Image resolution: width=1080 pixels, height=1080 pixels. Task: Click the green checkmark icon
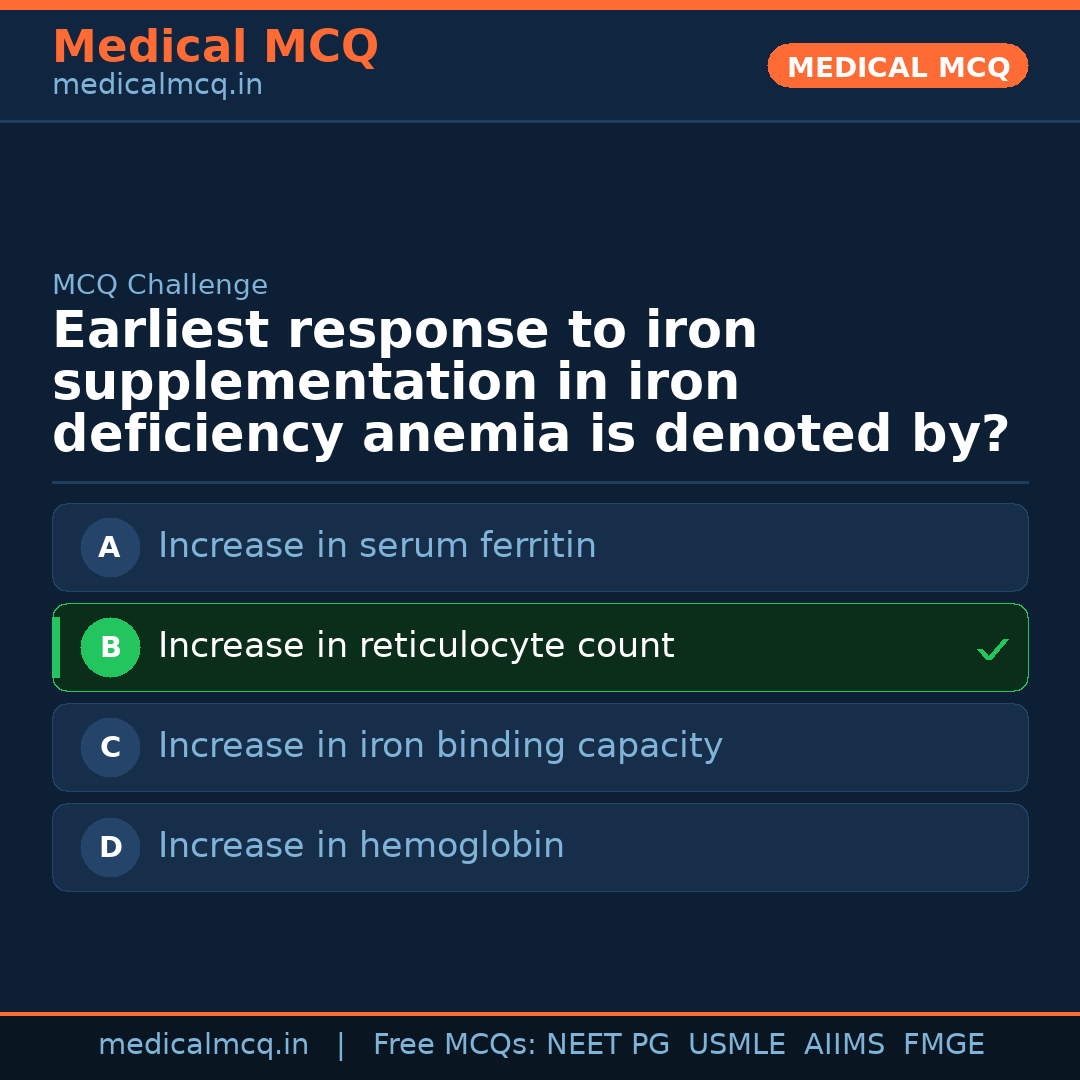tap(992, 650)
